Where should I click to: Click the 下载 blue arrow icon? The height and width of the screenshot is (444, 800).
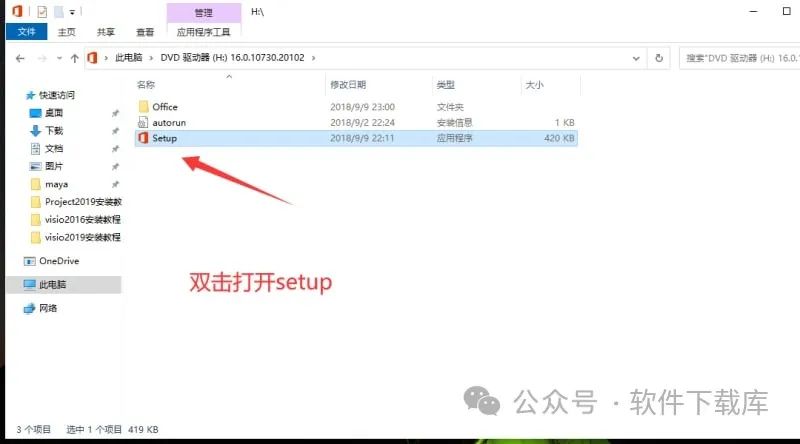35,131
